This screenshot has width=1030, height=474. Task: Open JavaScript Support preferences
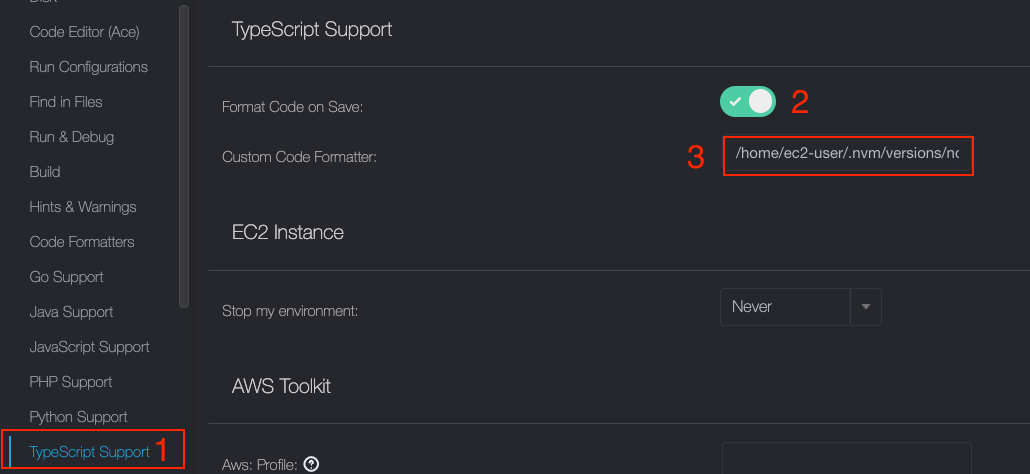(x=89, y=347)
